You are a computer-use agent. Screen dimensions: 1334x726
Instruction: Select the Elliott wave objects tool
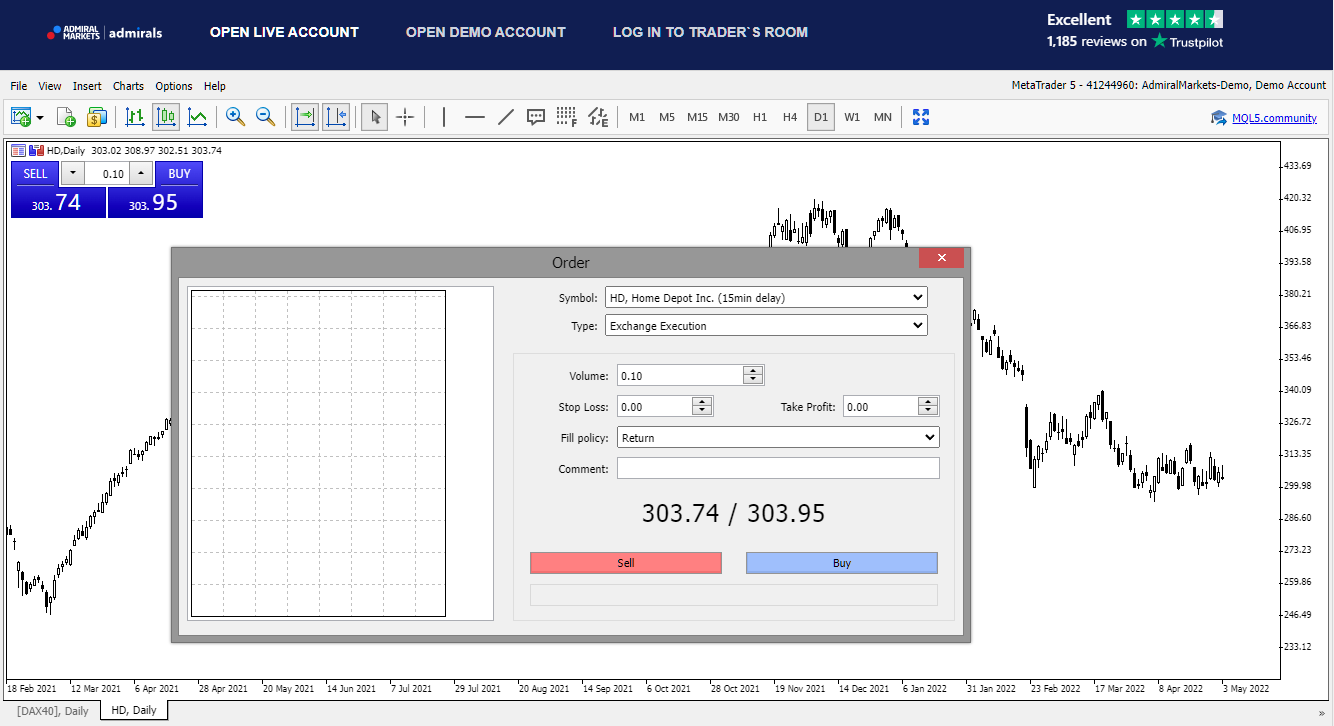tap(598, 117)
